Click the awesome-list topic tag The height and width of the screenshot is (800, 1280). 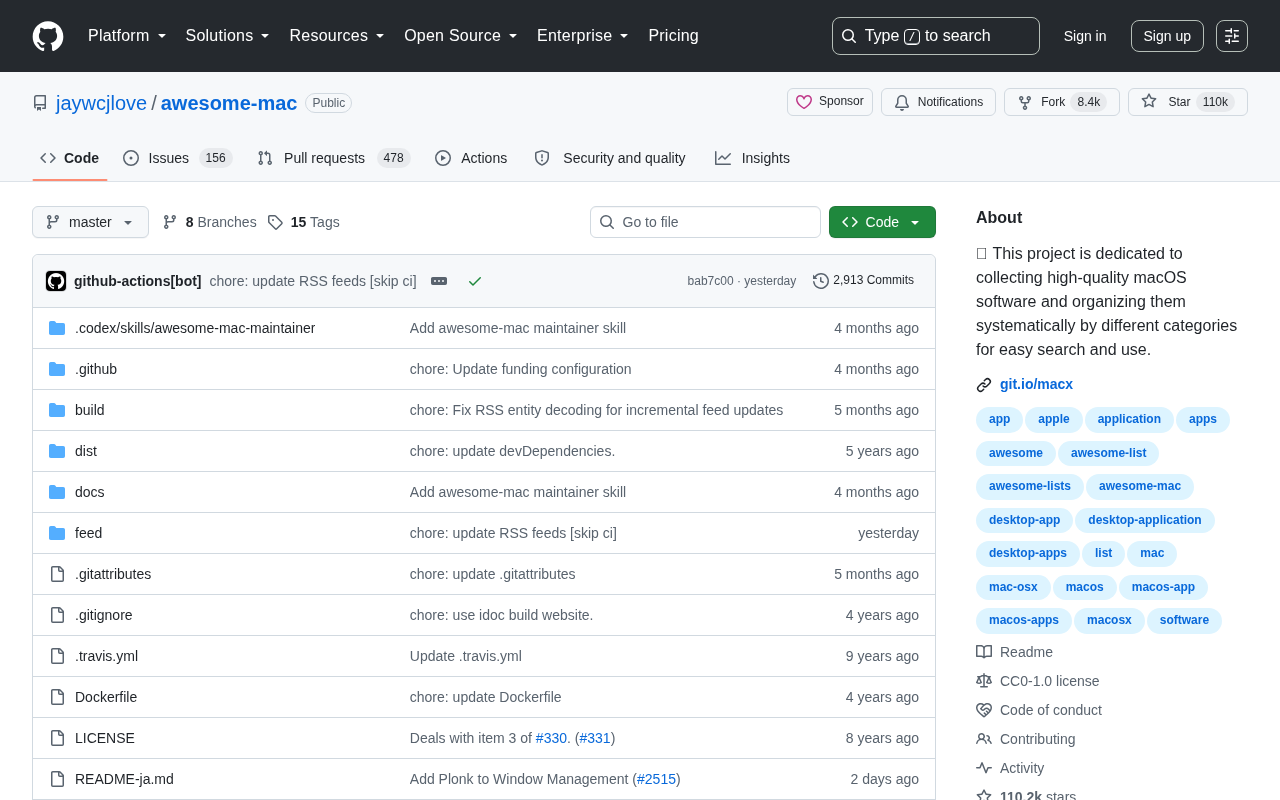[1108, 453]
